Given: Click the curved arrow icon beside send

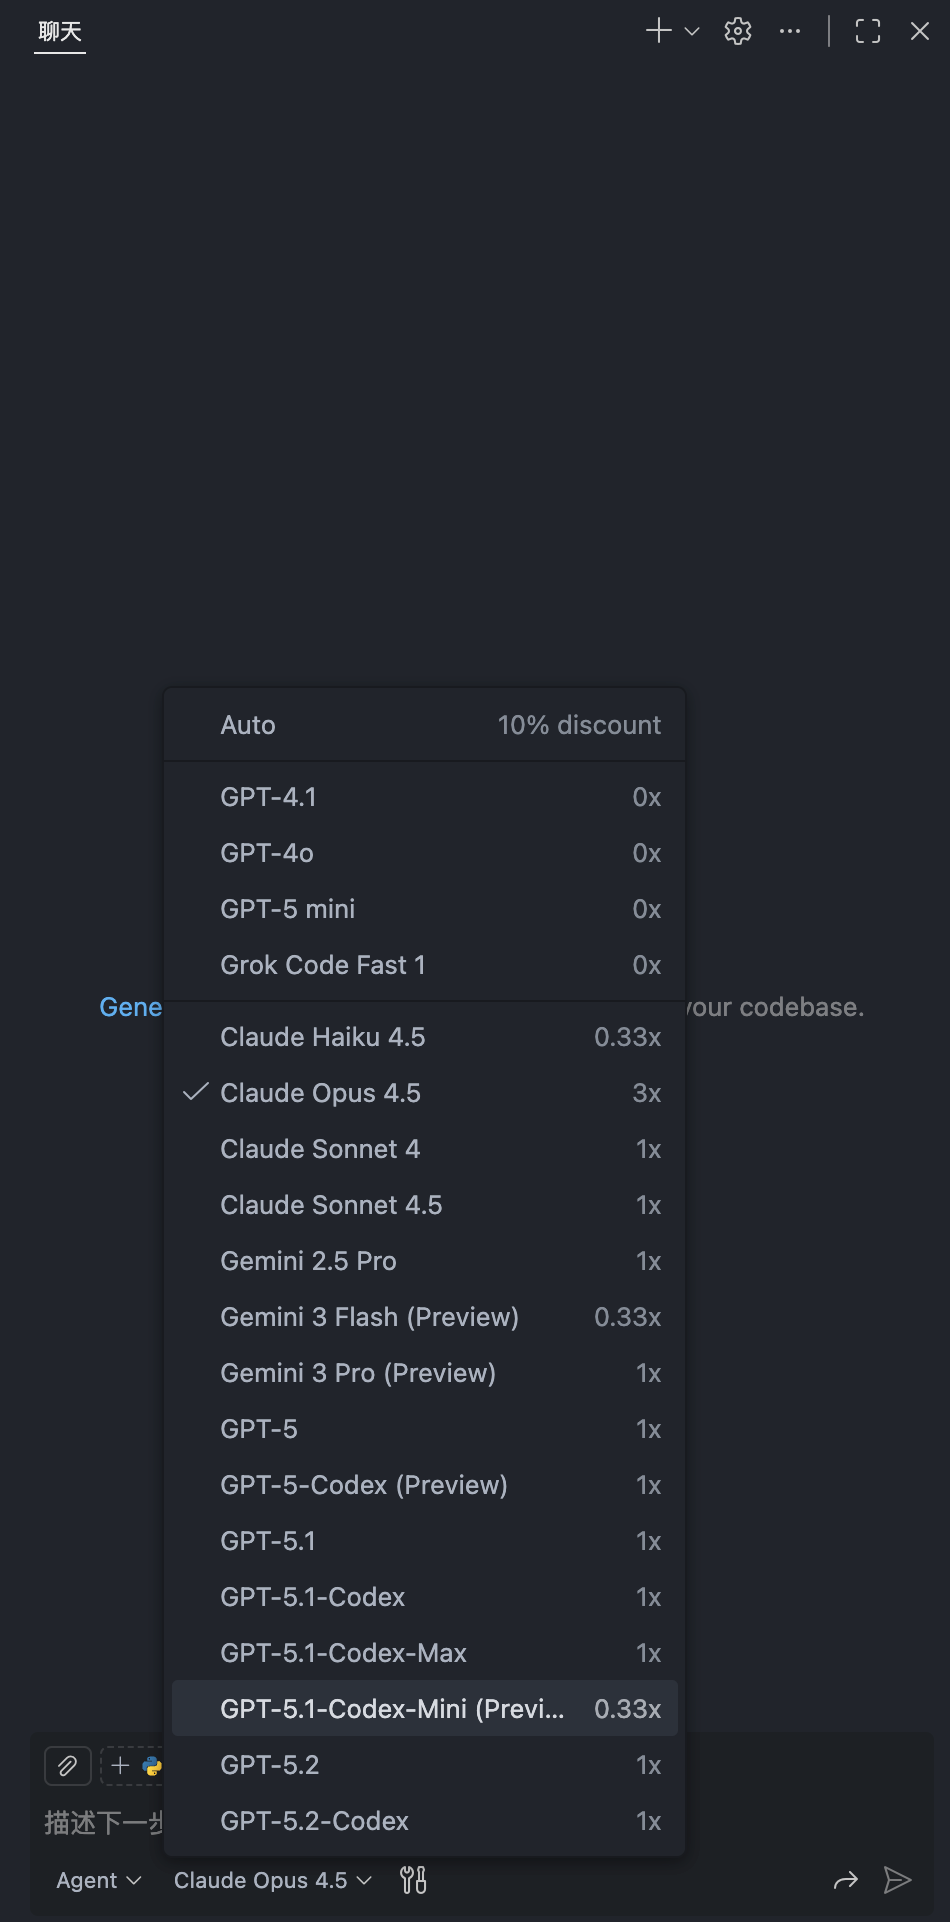Looking at the screenshot, I should click(846, 1880).
